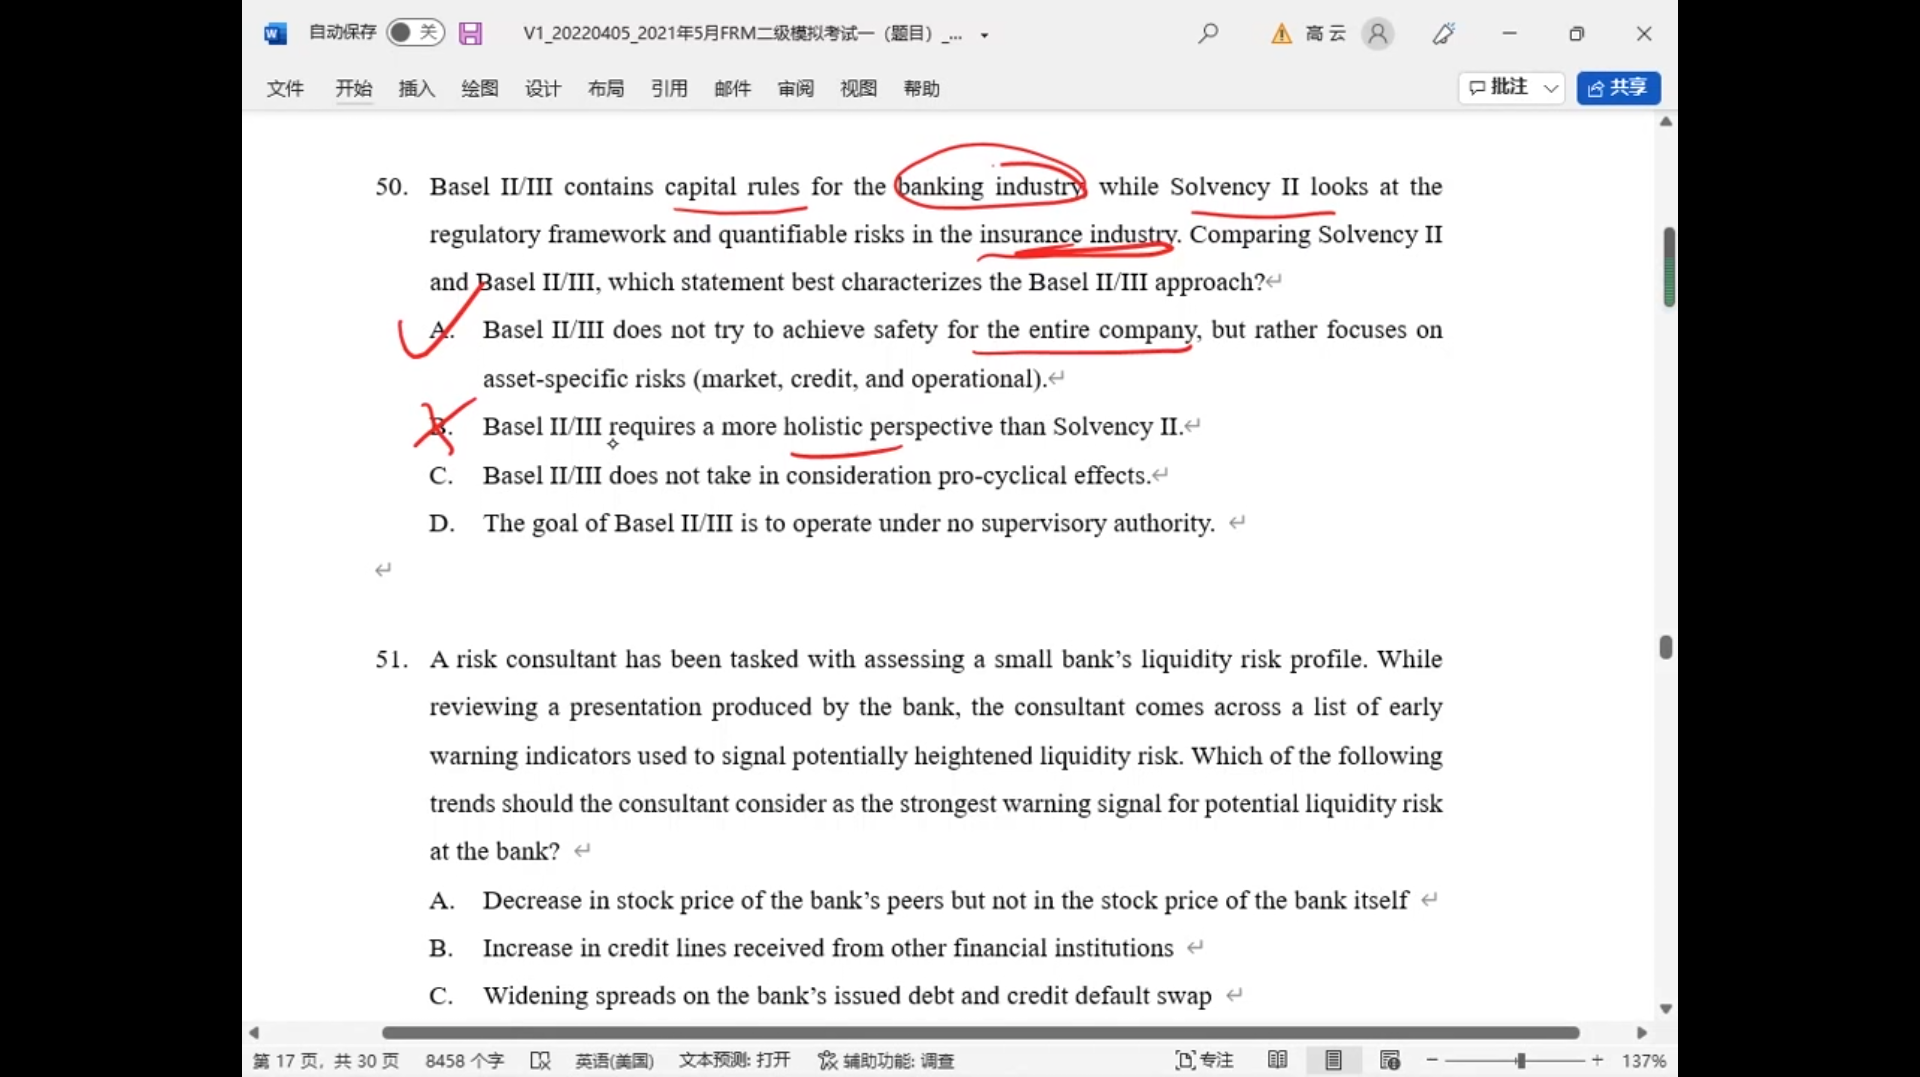Click 'credit default swap' in question 51
1920x1077 pixels.
coord(1109,996)
